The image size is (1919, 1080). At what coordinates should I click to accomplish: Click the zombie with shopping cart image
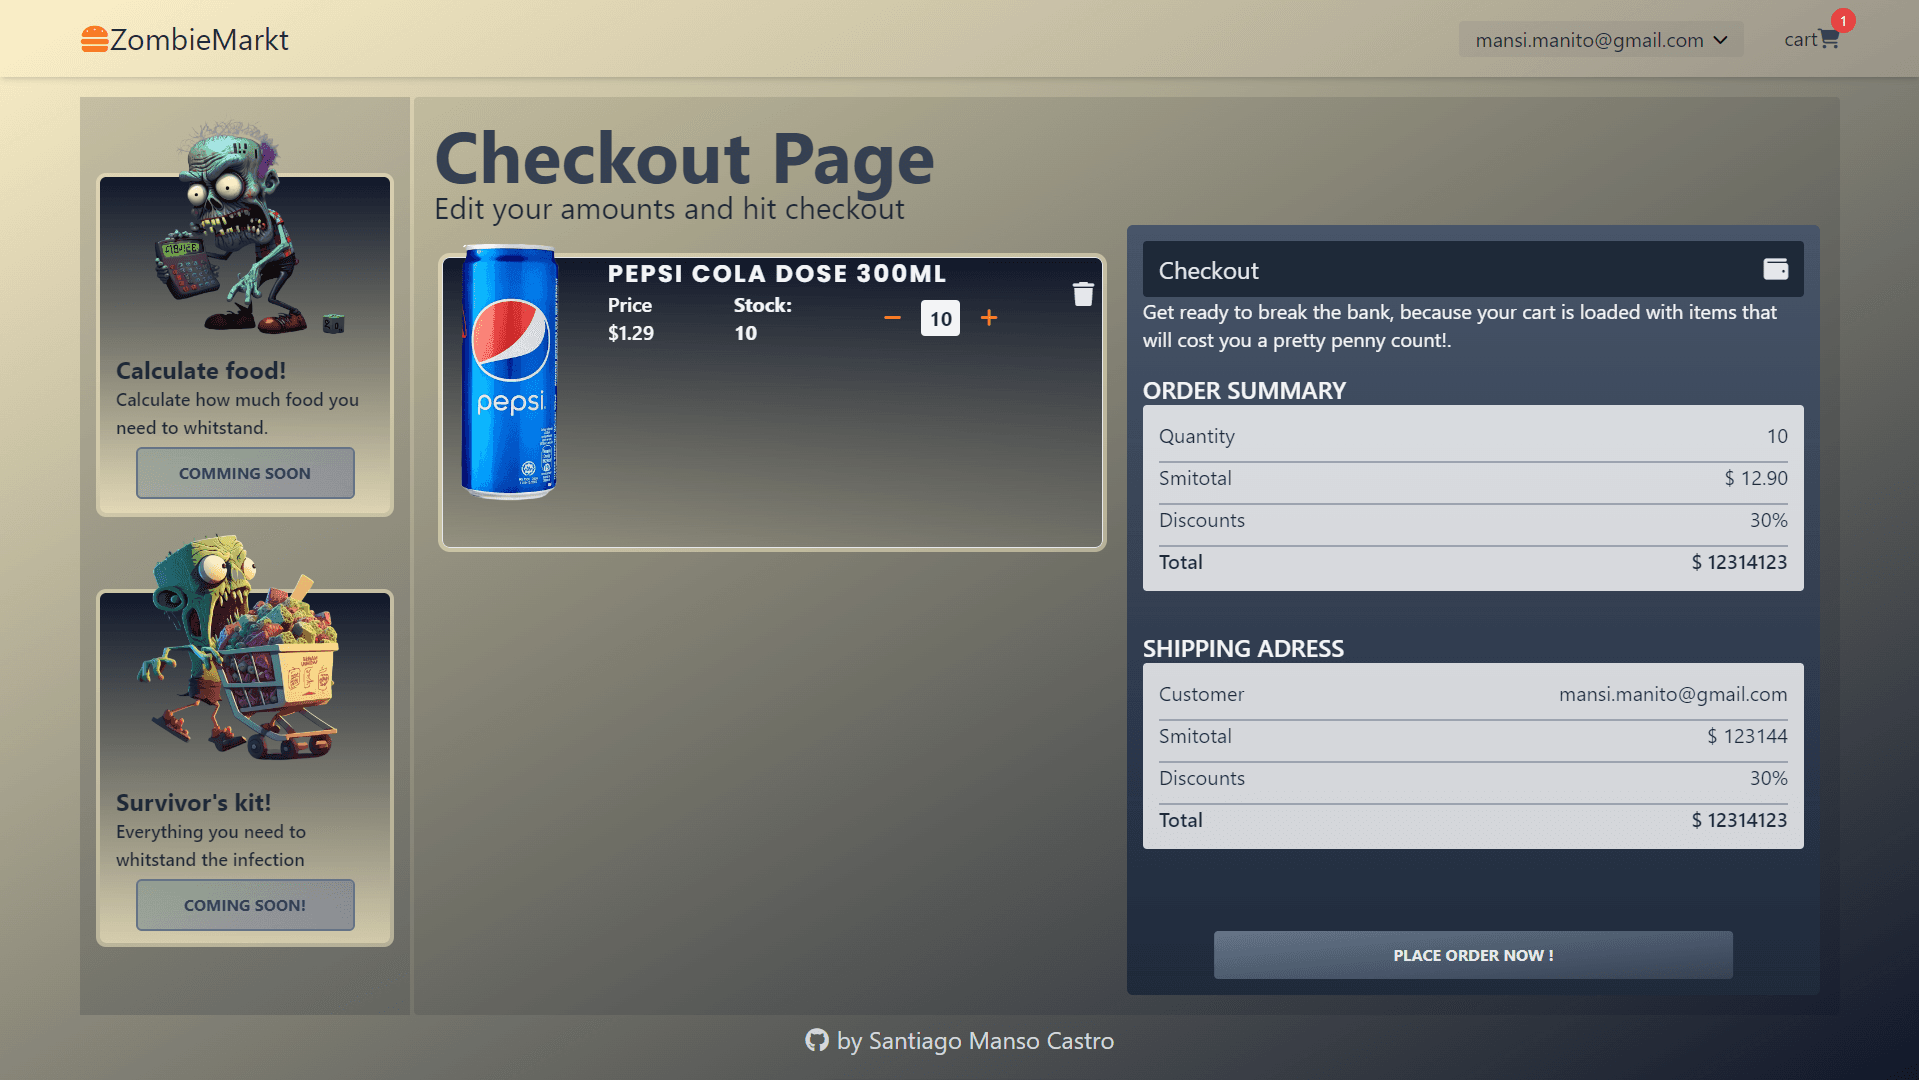[238, 647]
